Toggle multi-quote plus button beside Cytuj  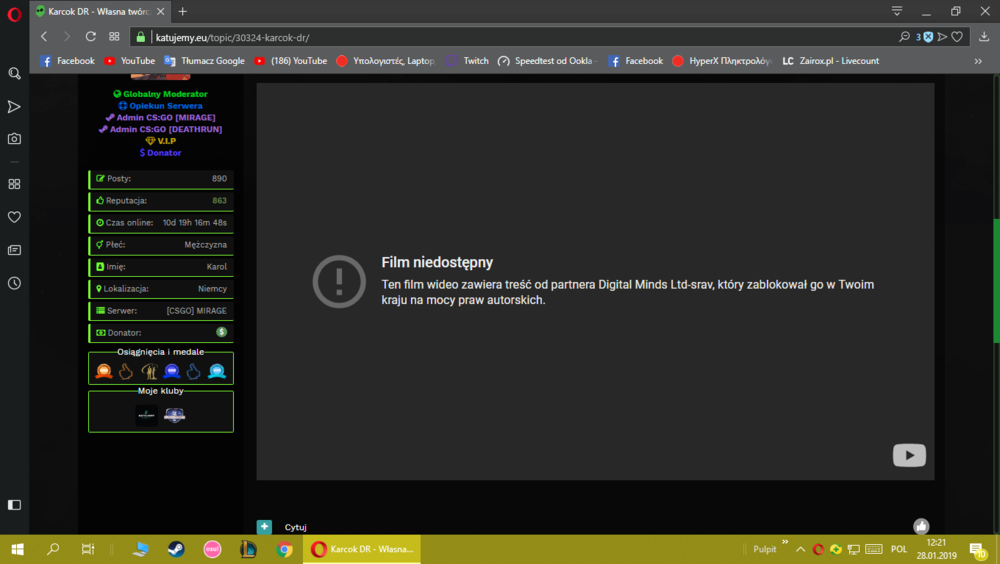coord(264,526)
